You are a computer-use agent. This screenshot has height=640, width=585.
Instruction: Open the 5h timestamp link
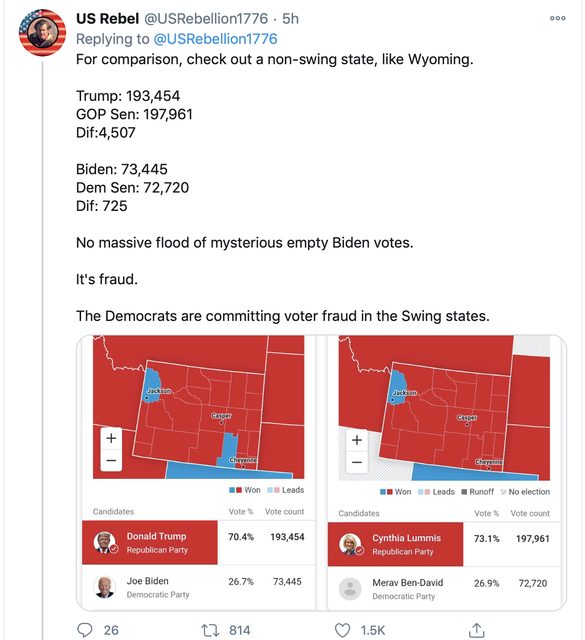[290, 18]
